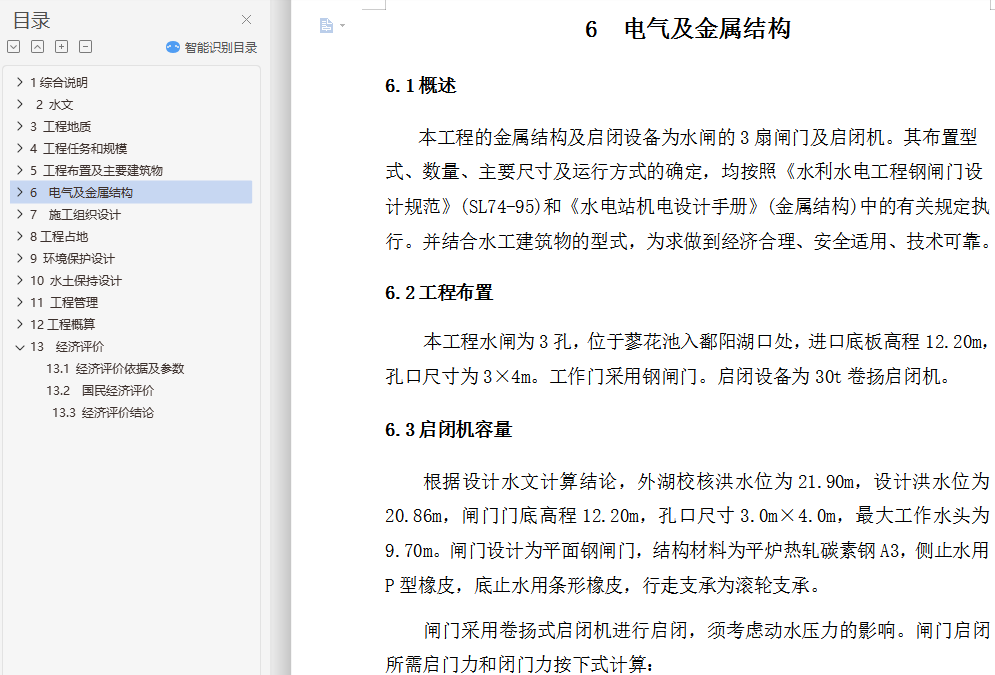
Task: Click the expand-all-levels icon in 目录 toolbar
Action: click(13, 47)
